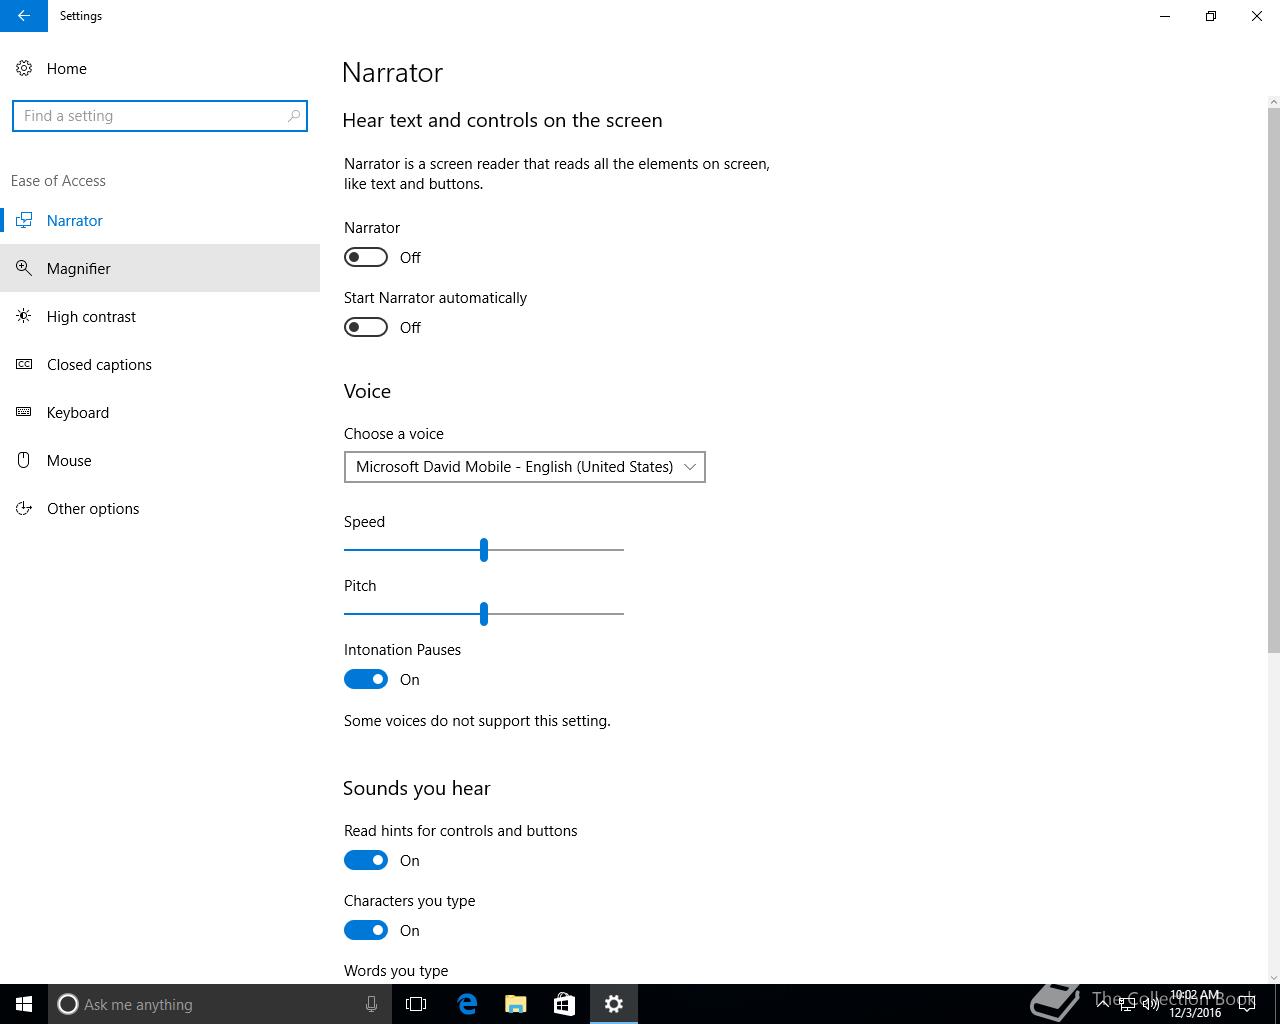Activate the Cortana microphone icon

pos(371,1004)
